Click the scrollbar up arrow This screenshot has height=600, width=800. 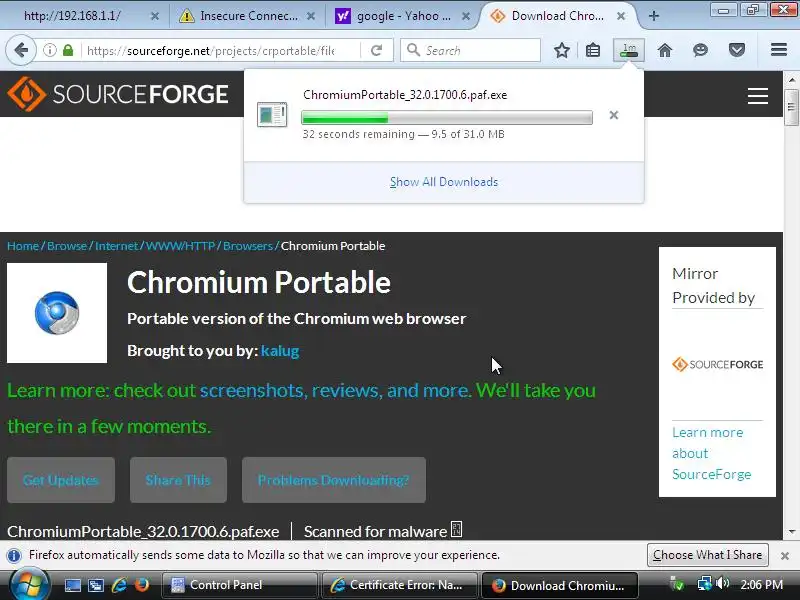click(791, 80)
